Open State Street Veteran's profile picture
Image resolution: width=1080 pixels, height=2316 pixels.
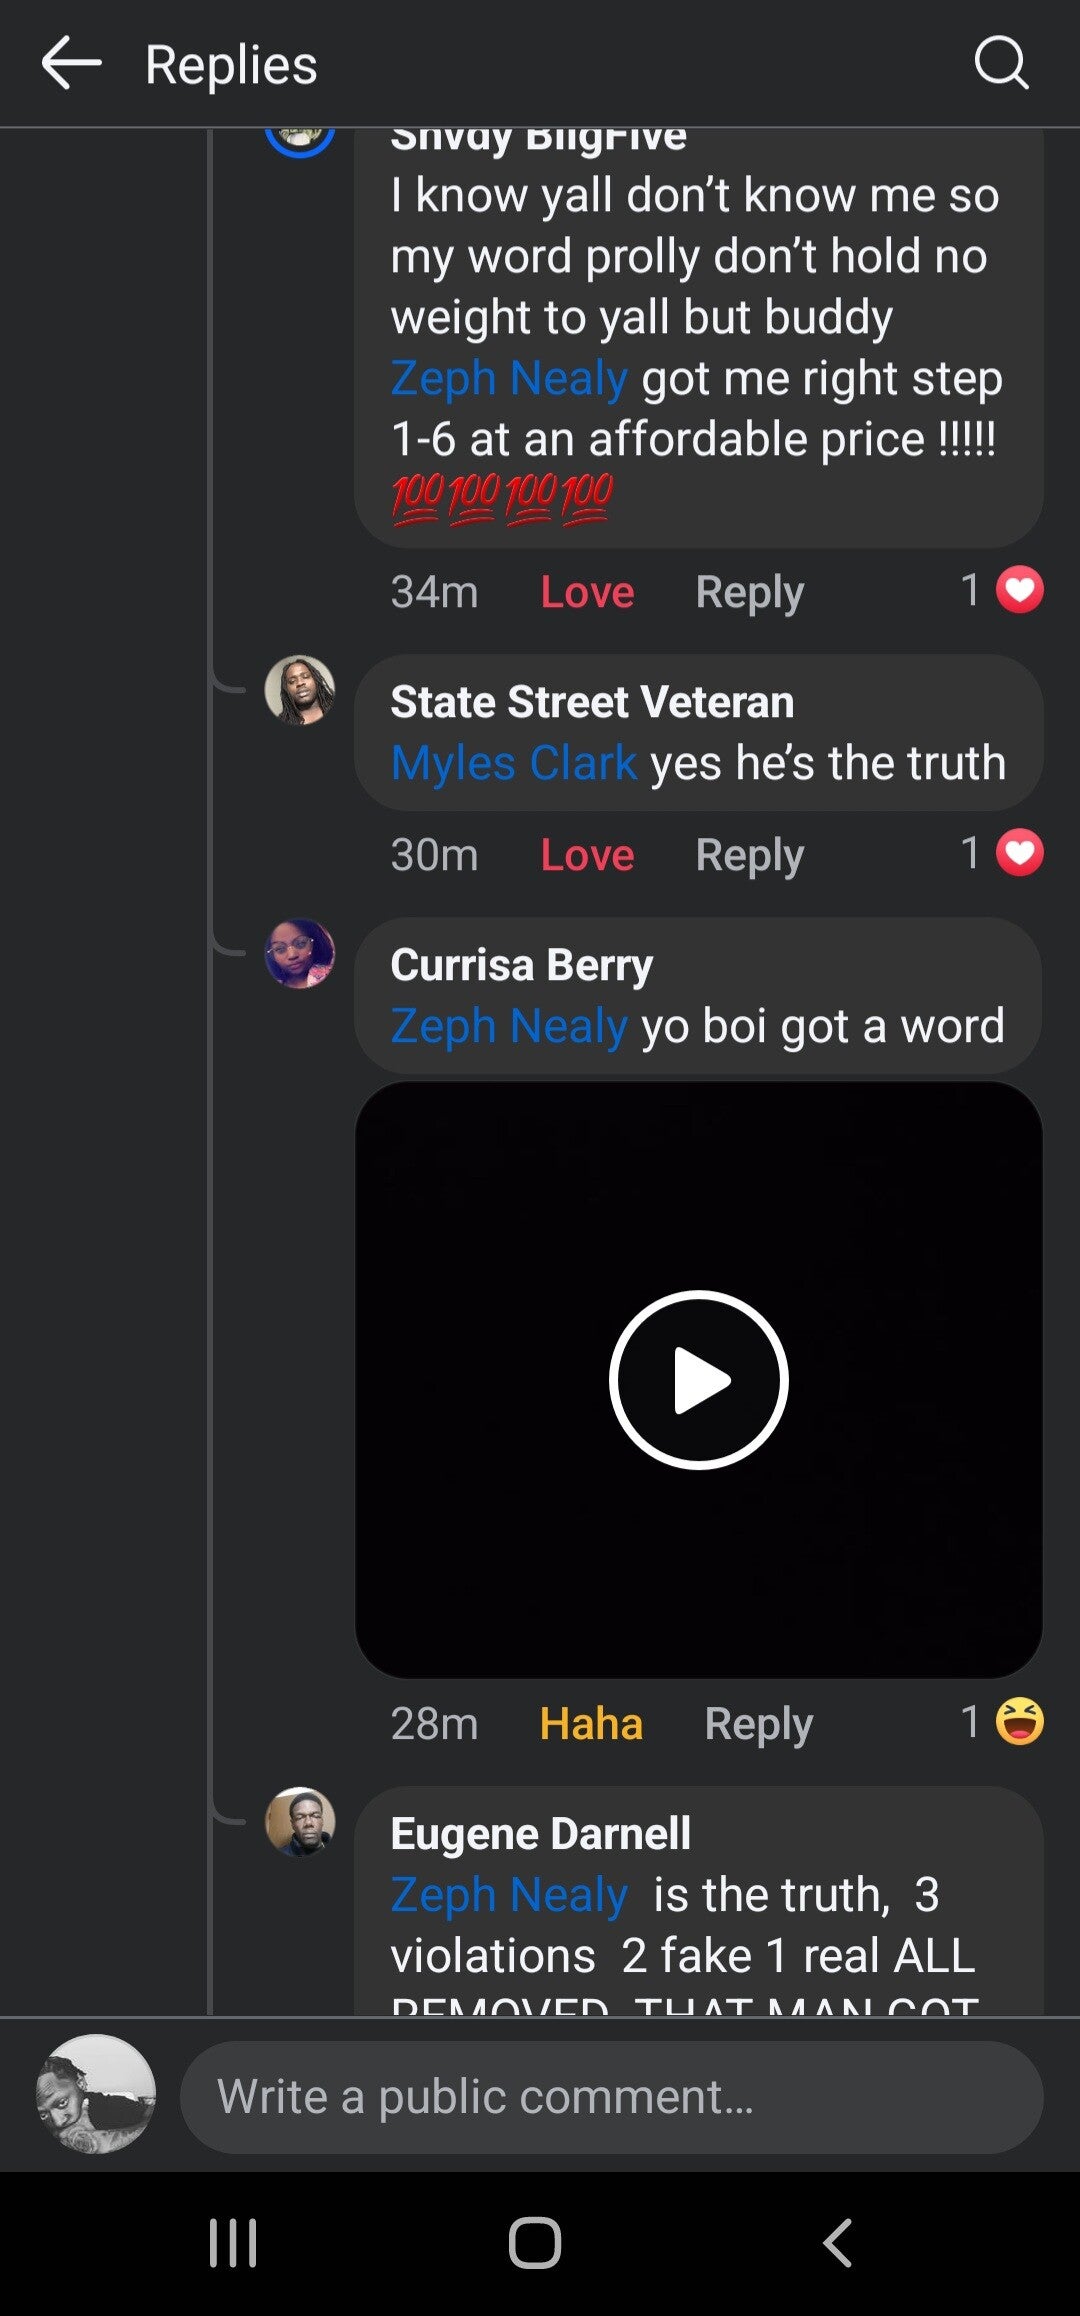[299, 690]
